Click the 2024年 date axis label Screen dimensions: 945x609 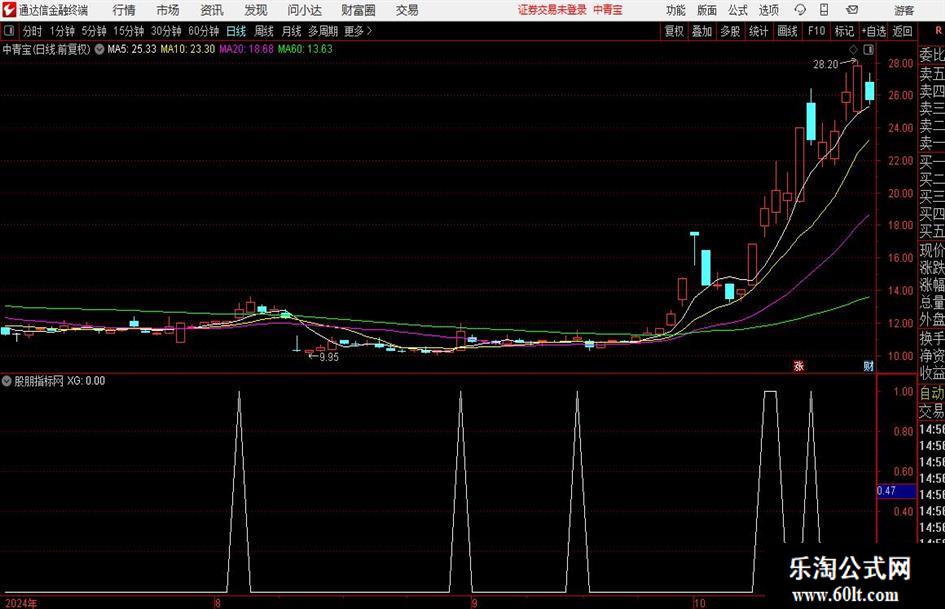20,603
